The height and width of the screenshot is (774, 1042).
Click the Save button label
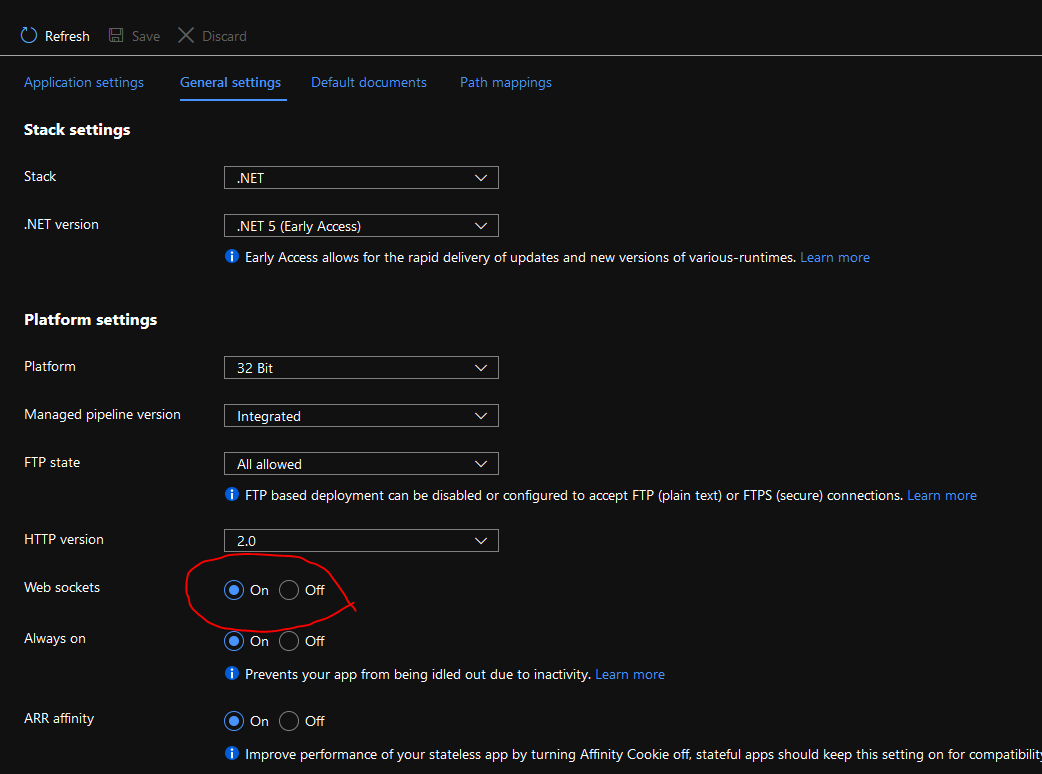coord(146,36)
